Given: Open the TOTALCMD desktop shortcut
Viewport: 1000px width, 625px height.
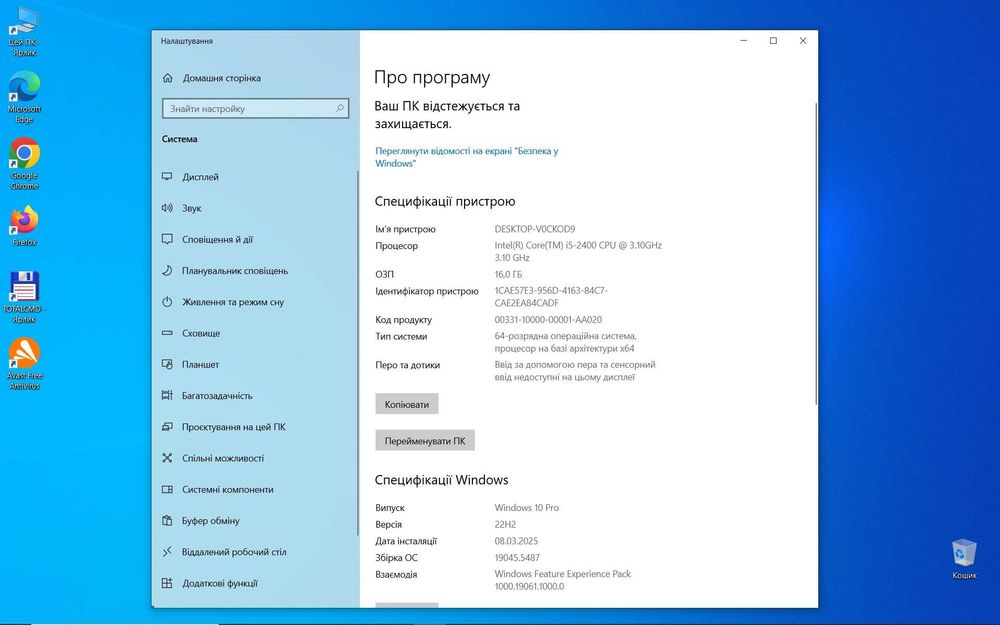Looking at the screenshot, I should point(24,297).
